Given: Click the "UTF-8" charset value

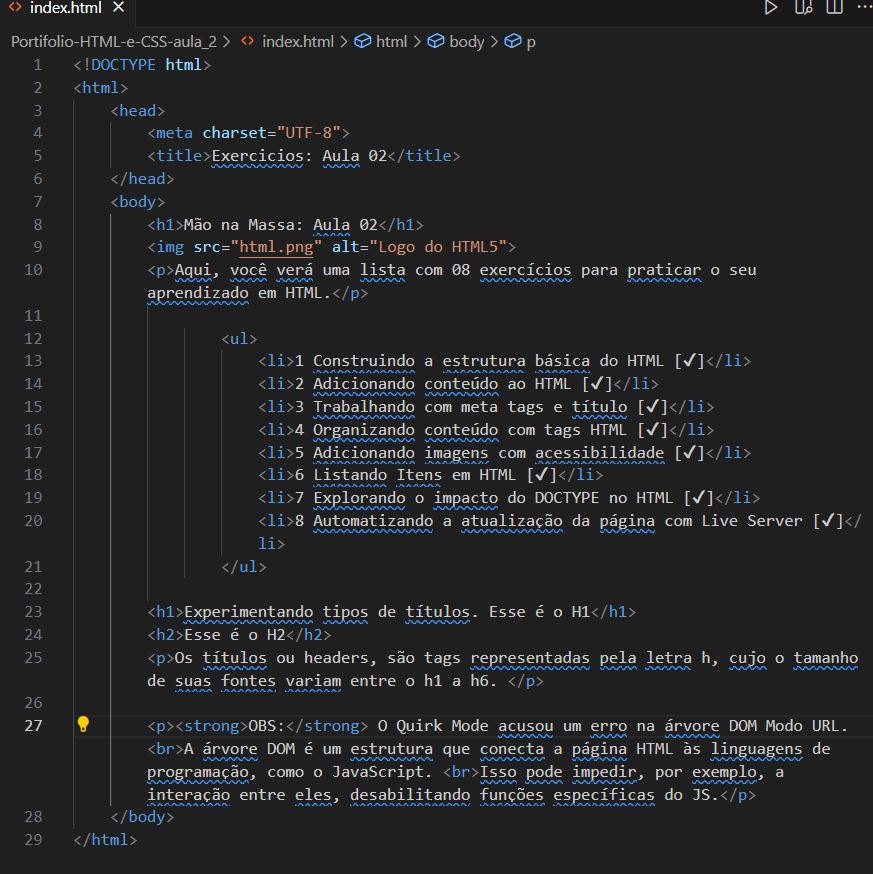Looking at the screenshot, I should point(309,133).
